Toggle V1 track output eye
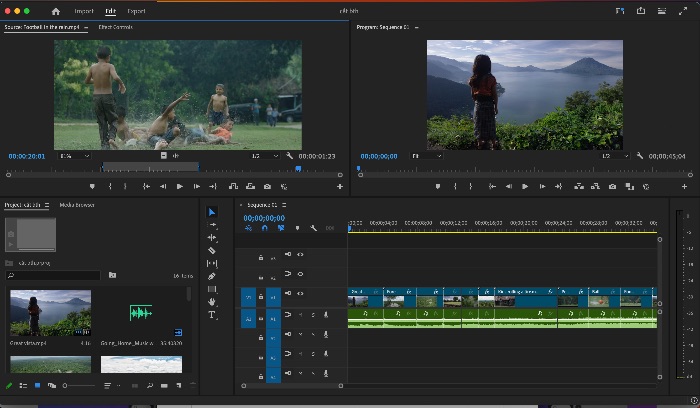The height and width of the screenshot is (408, 700). click(x=300, y=293)
